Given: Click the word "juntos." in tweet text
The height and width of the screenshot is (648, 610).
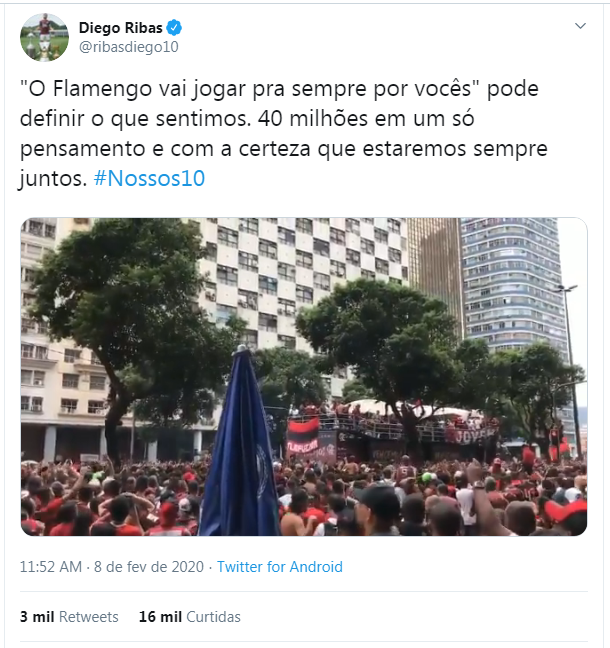Looking at the screenshot, I should pos(53,179).
